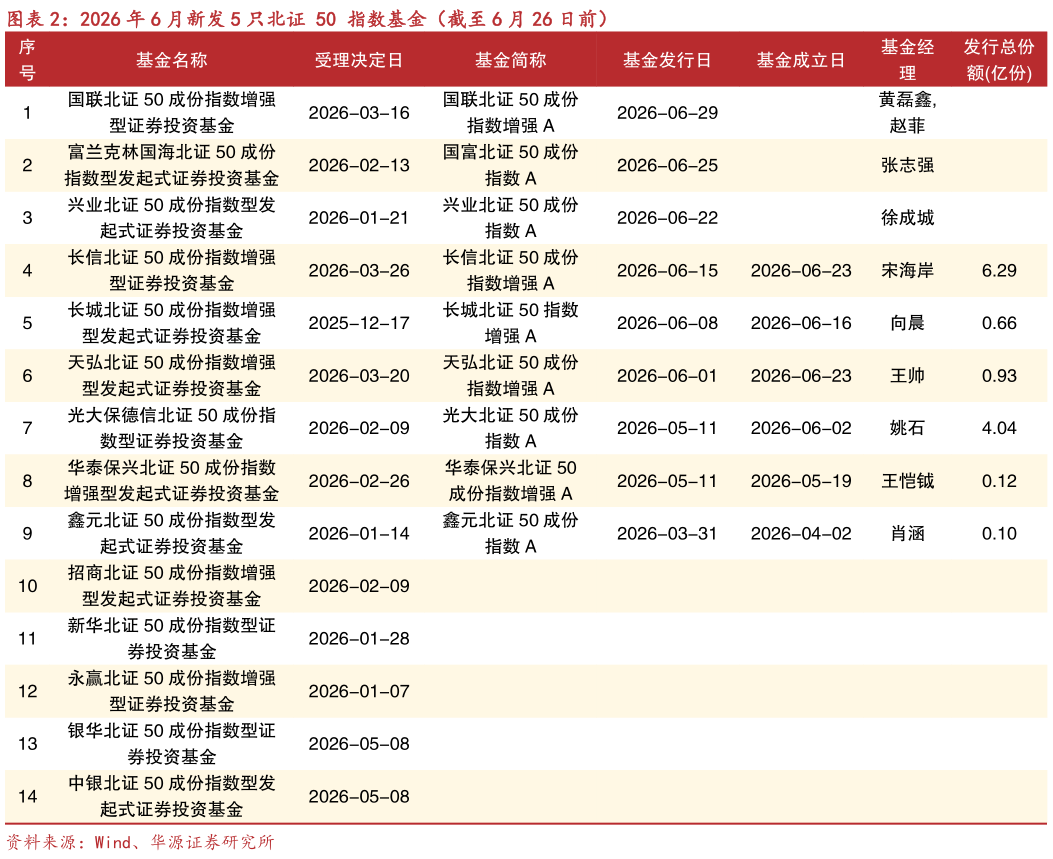The image size is (1053, 859).
Task: Select fund name 天弘北证50成份指数增强型发起式
Action: pyautogui.click(x=171, y=375)
